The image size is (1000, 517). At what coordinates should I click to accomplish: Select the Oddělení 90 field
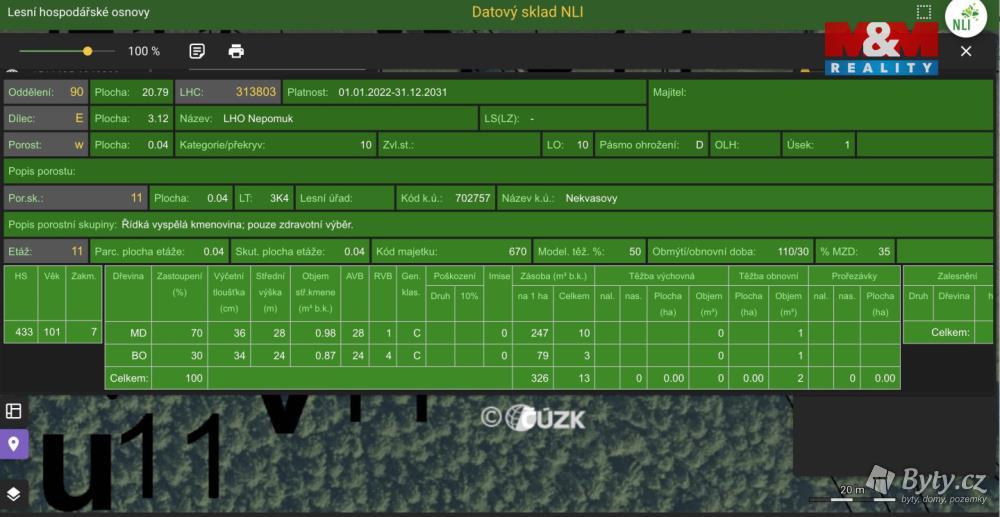point(46,92)
